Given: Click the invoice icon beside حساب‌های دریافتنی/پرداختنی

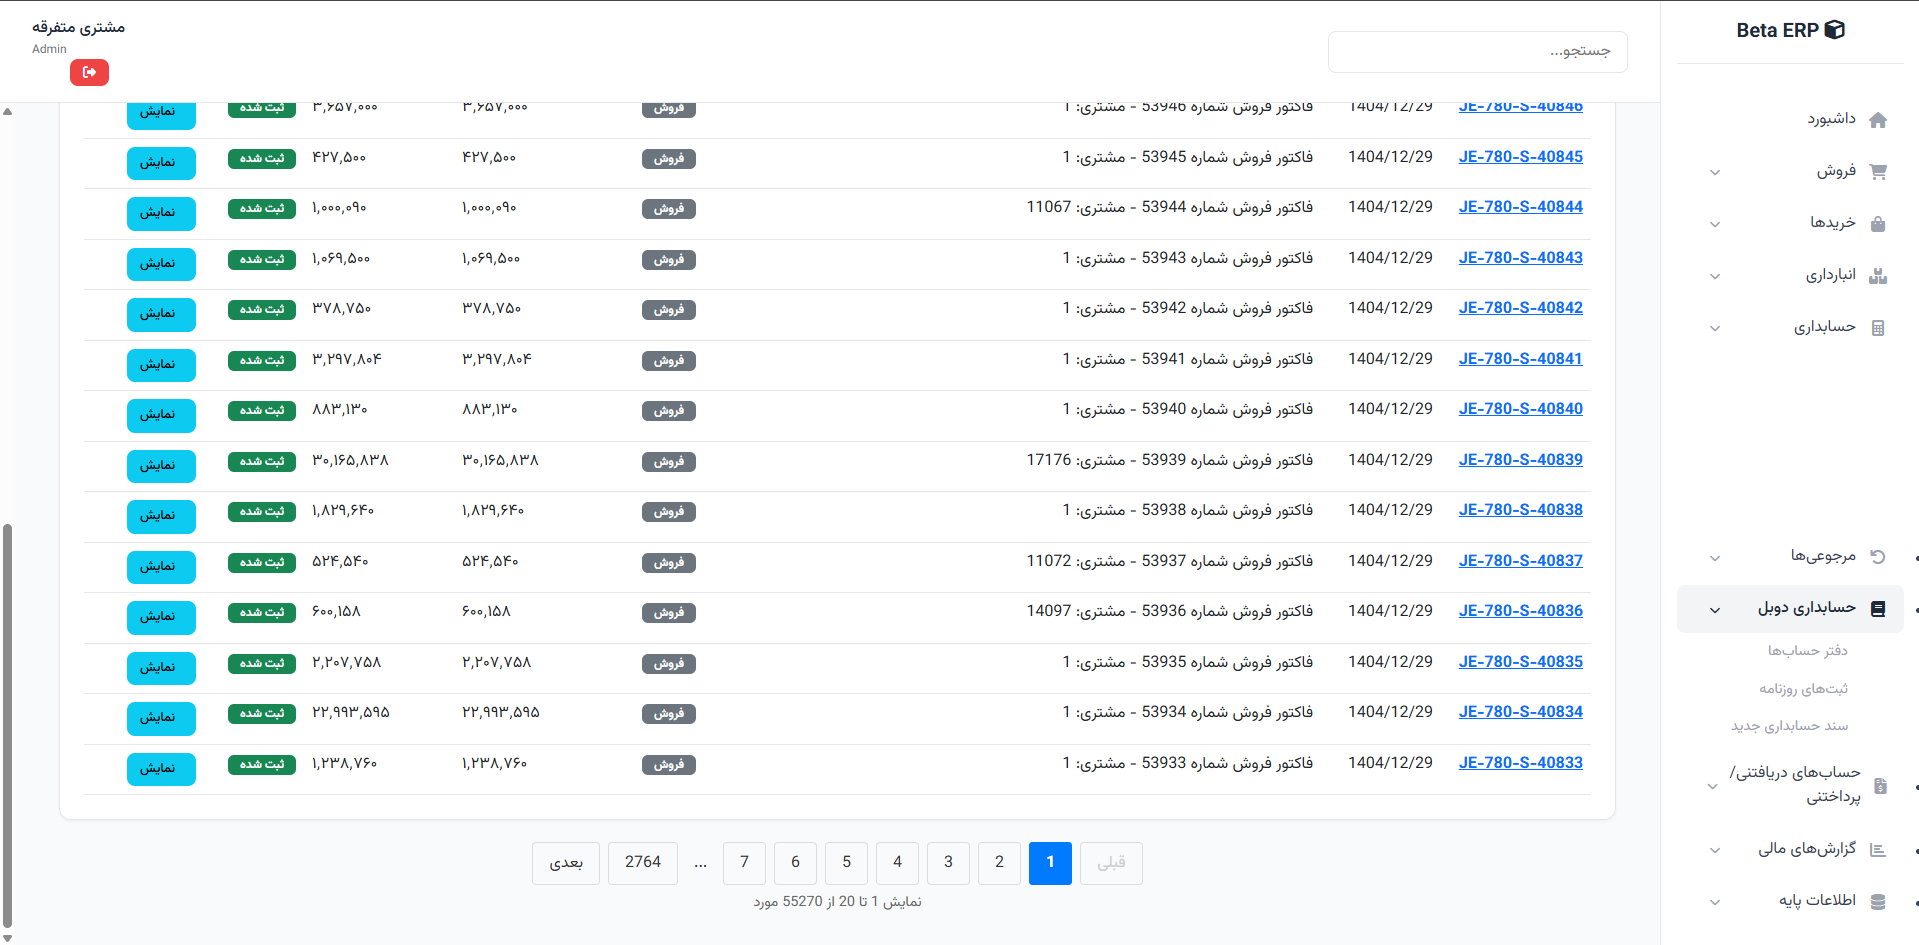Looking at the screenshot, I should click(x=1880, y=786).
